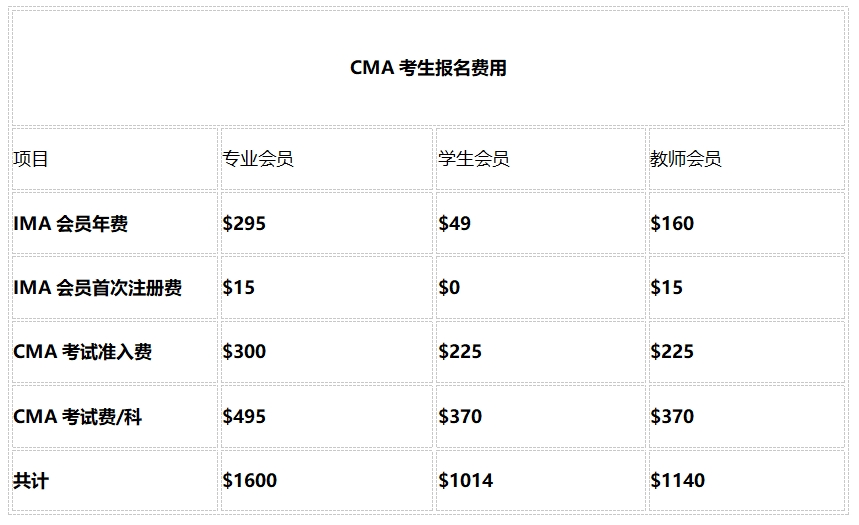Screen dimensions: 859x525
Task: Click the table title CMA 考生报名费用
Action: pos(428,68)
